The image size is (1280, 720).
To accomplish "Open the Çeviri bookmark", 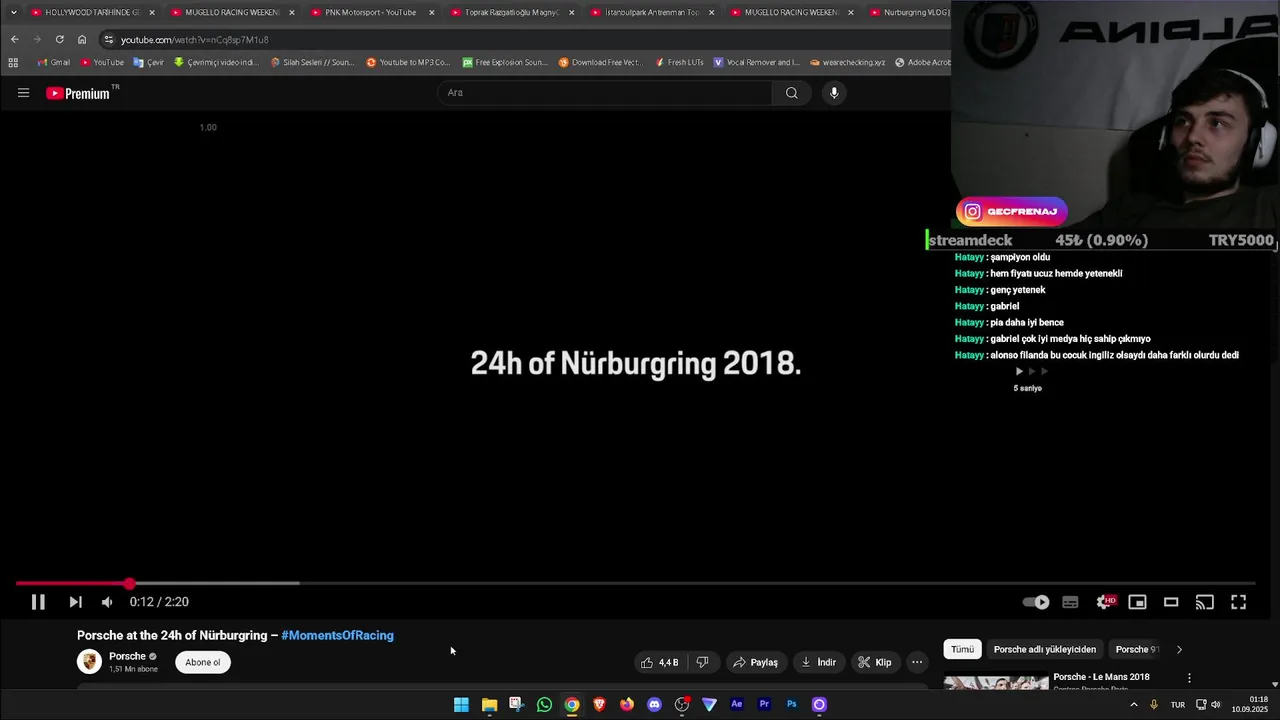I will click(x=148, y=62).
